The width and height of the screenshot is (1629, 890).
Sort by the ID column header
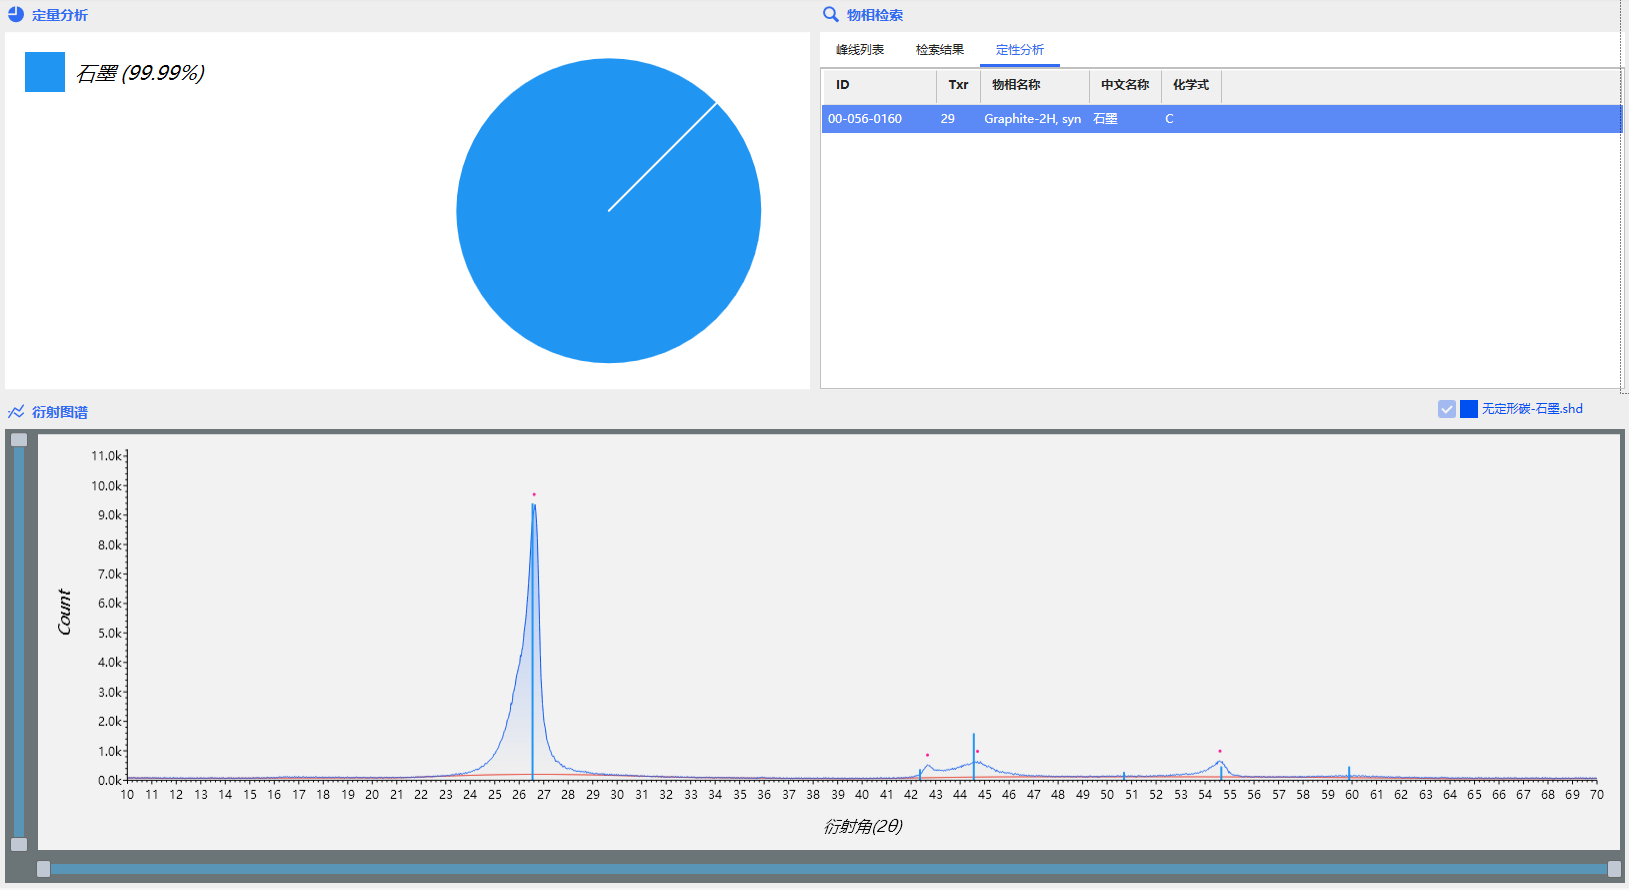point(843,85)
